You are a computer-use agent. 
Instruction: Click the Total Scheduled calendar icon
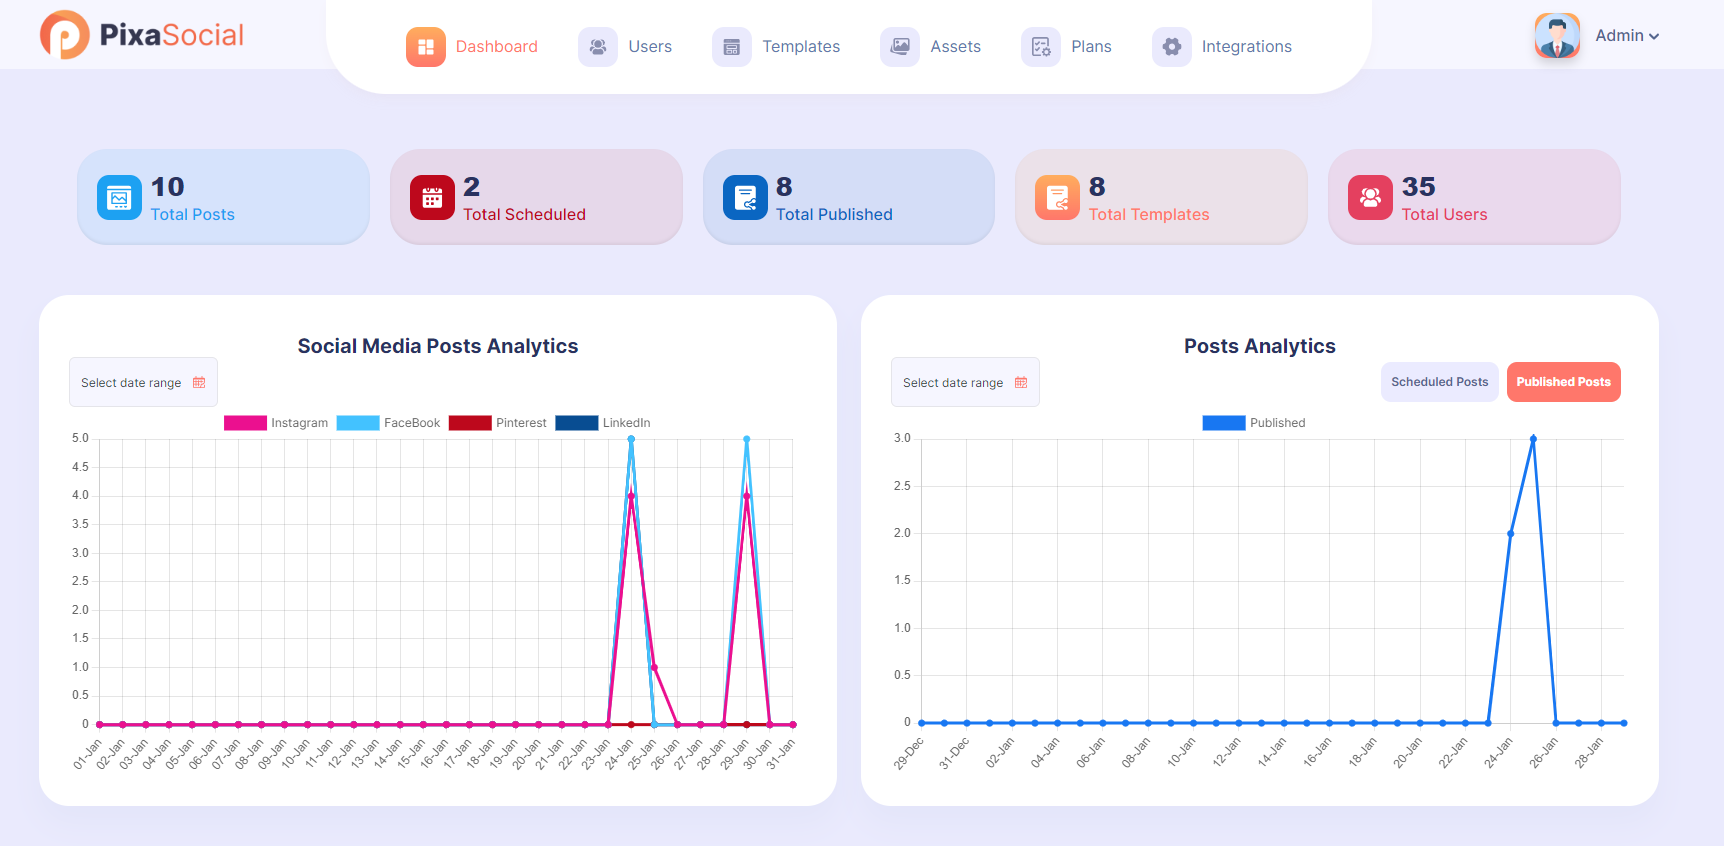tap(432, 197)
